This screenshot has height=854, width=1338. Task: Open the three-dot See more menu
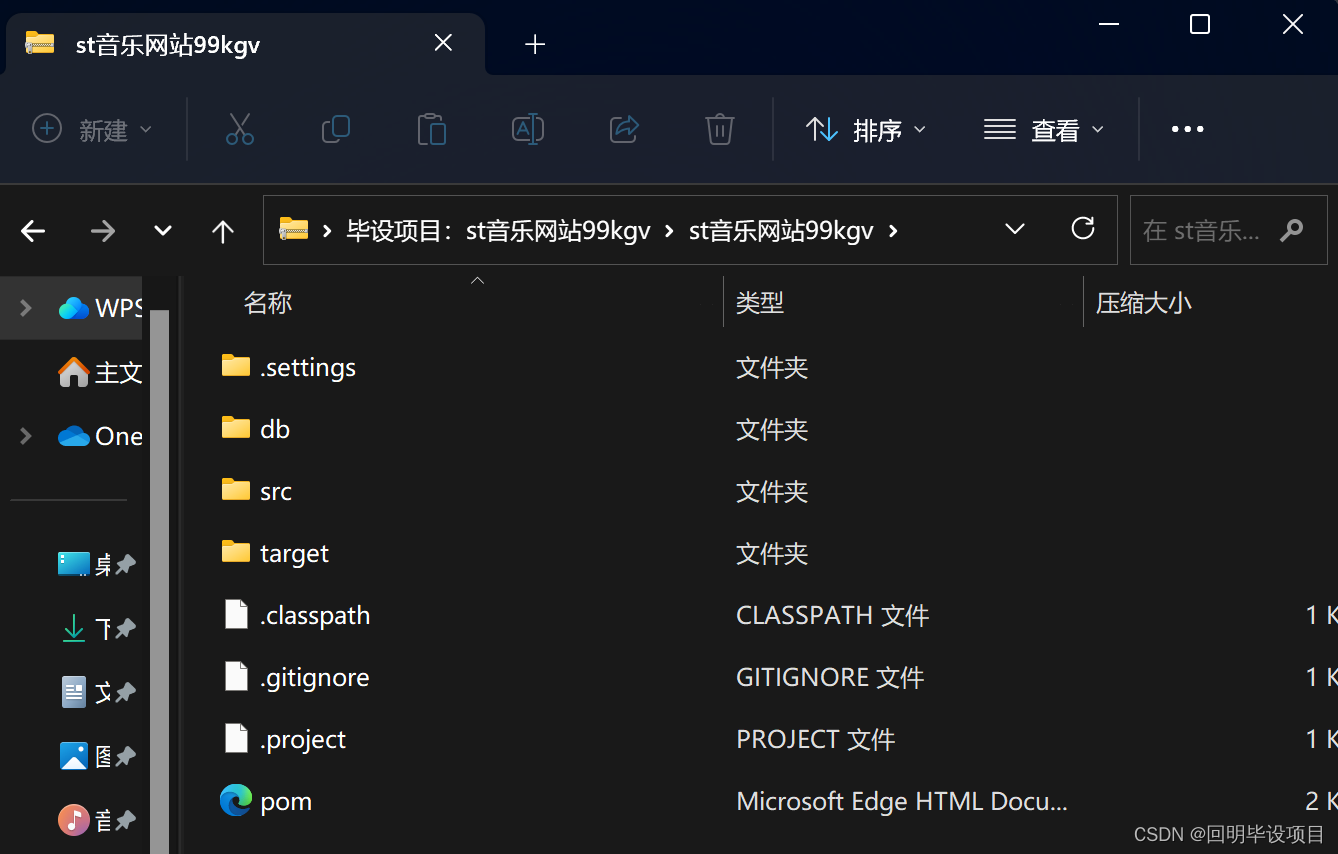pyautogui.click(x=1187, y=129)
